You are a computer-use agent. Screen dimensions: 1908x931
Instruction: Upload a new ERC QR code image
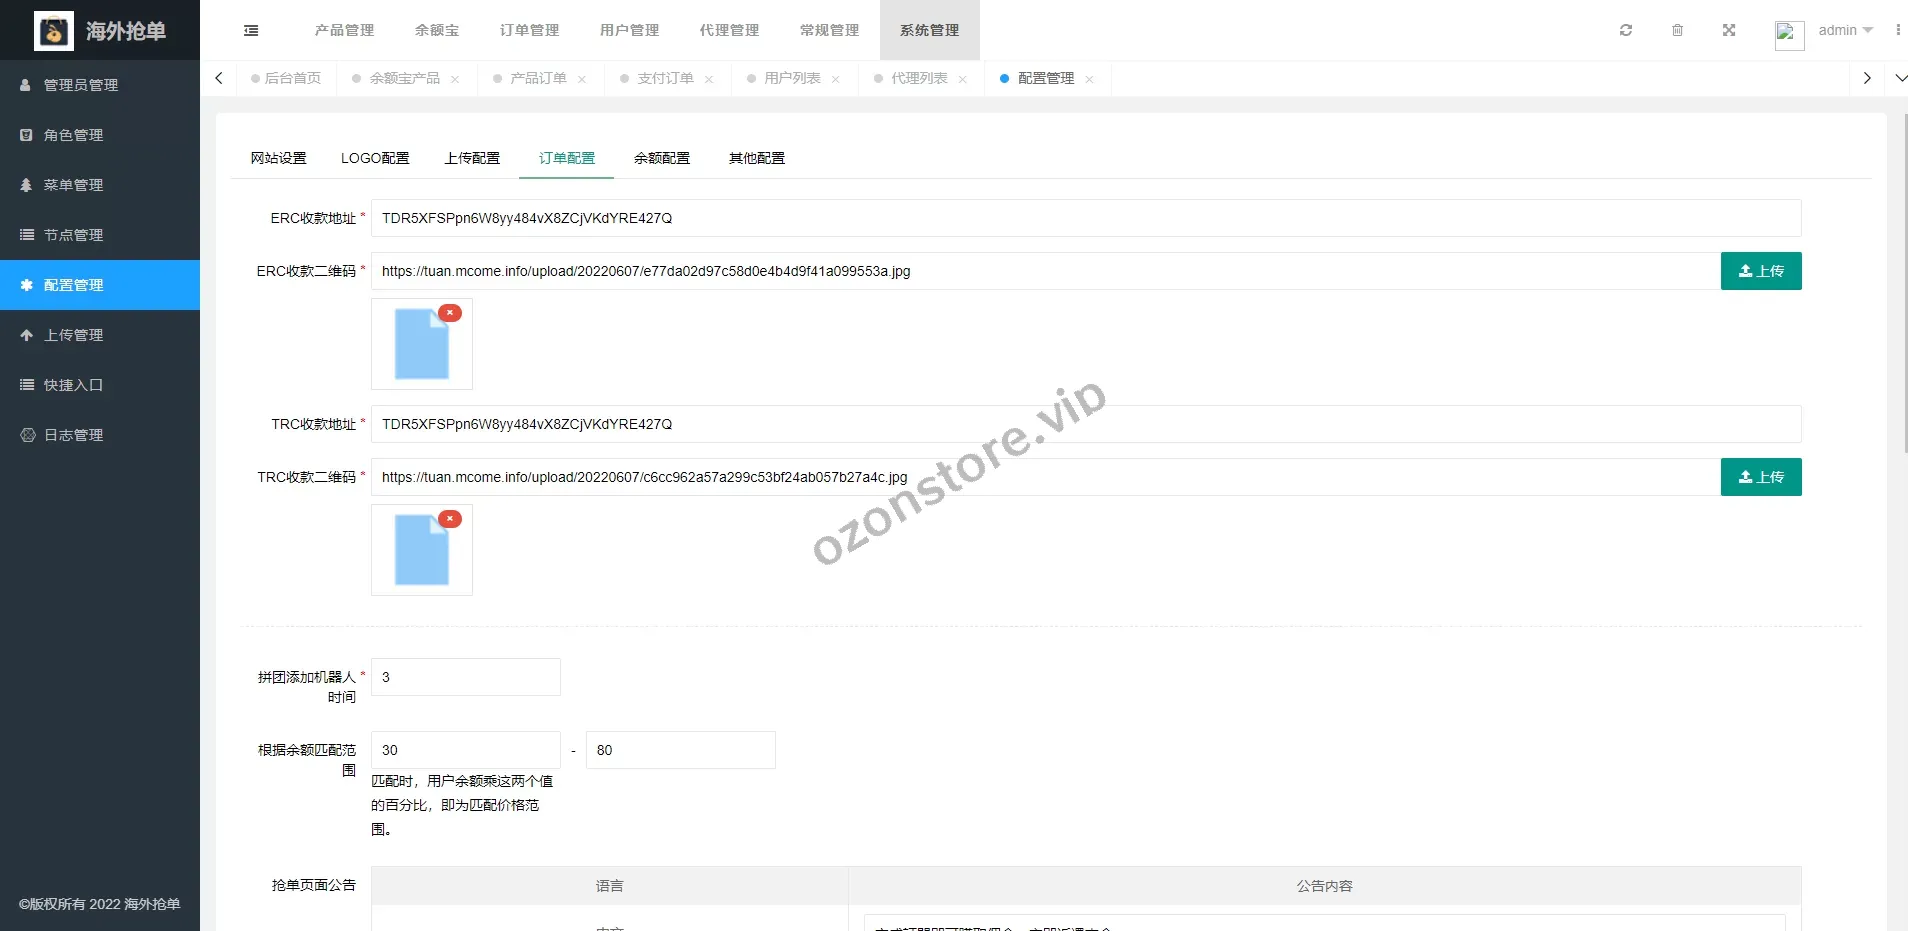[1760, 271]
